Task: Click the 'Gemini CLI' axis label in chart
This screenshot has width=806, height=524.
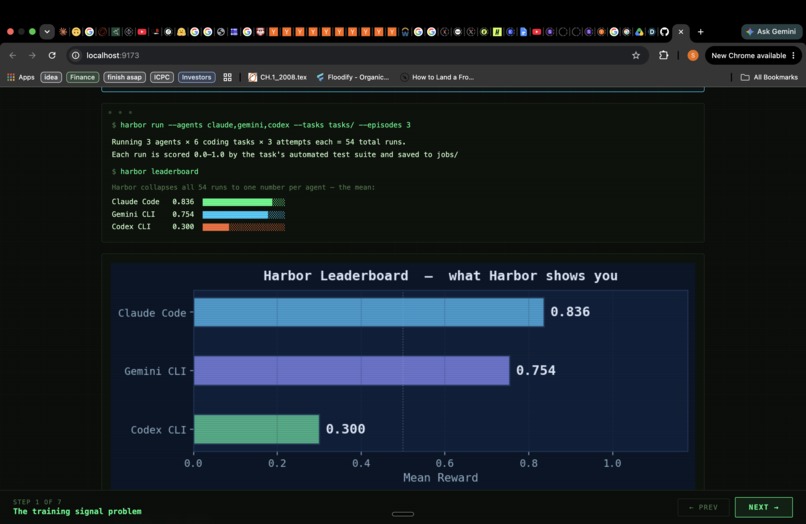Action: click(155, 371)
